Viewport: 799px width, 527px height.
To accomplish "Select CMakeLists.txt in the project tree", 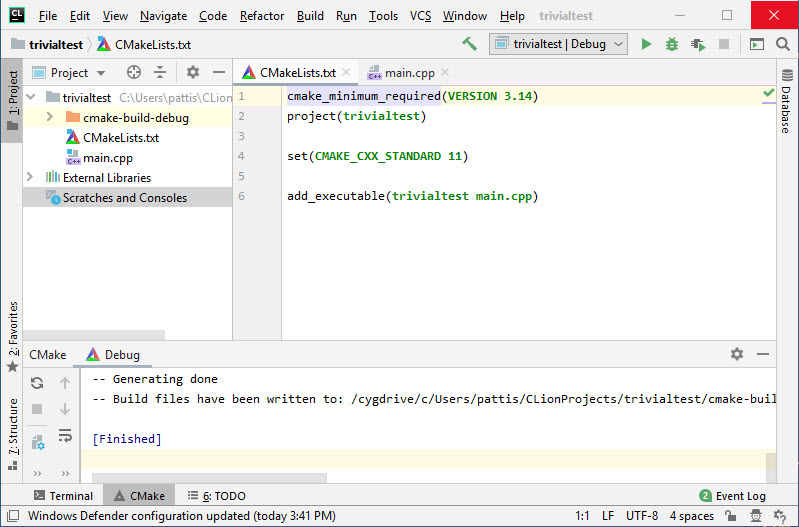I will tap(120, 138).
